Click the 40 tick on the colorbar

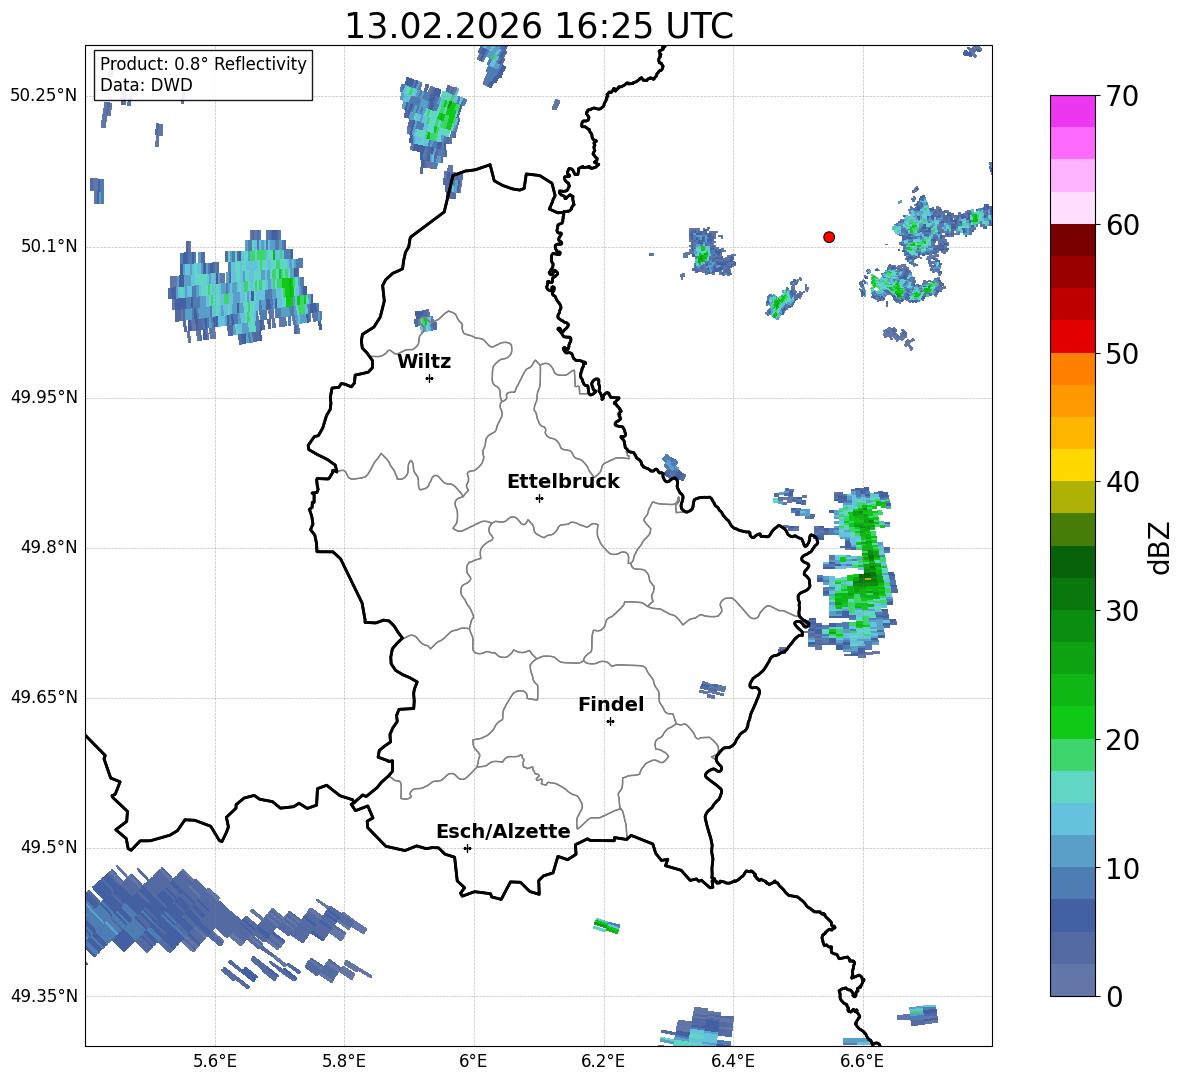[x=1122, y=482]
